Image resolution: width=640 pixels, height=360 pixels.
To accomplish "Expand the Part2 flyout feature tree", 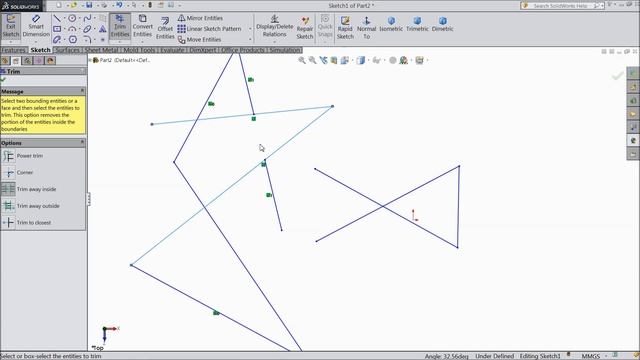I will click(90, 60).
